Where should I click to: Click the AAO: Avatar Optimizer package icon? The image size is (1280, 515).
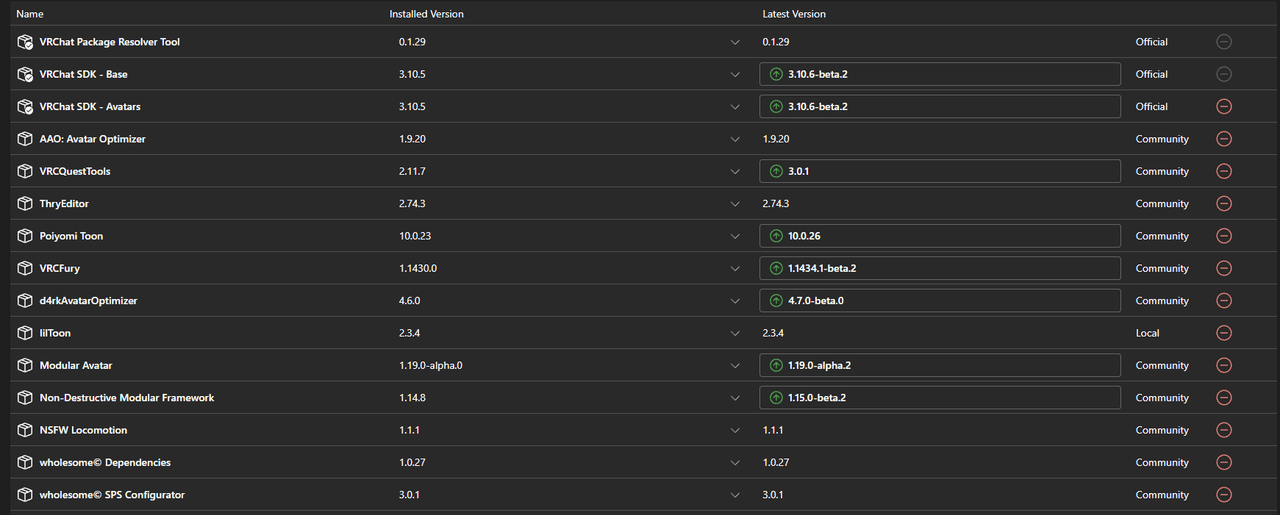pyautogui.click(x=25, y=139)
